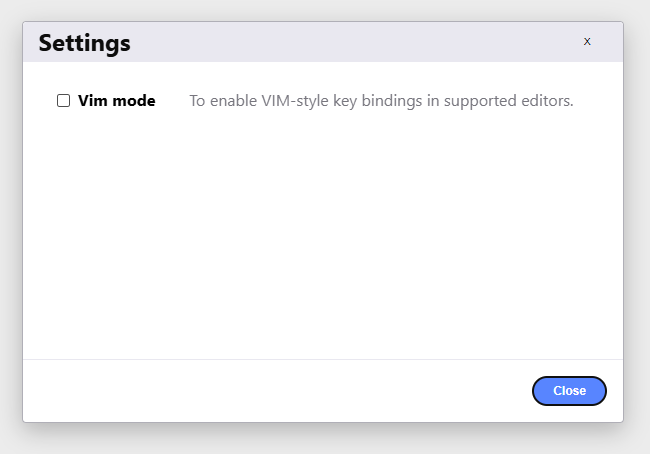Dismiss dialog with the x icon
The image size is (650, 454).
[587, 41]
